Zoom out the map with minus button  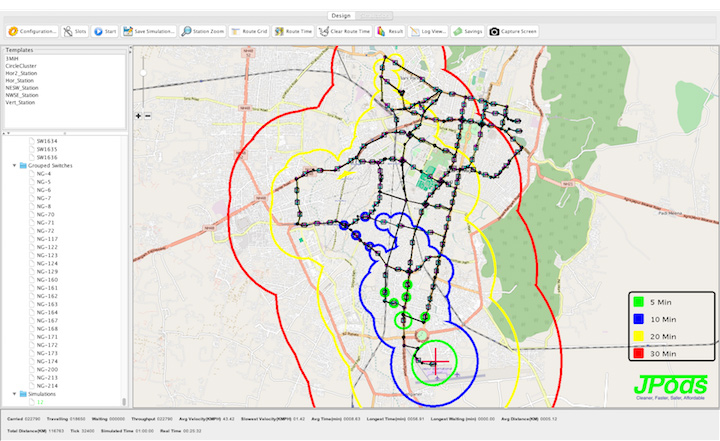(x=148, y=115)
